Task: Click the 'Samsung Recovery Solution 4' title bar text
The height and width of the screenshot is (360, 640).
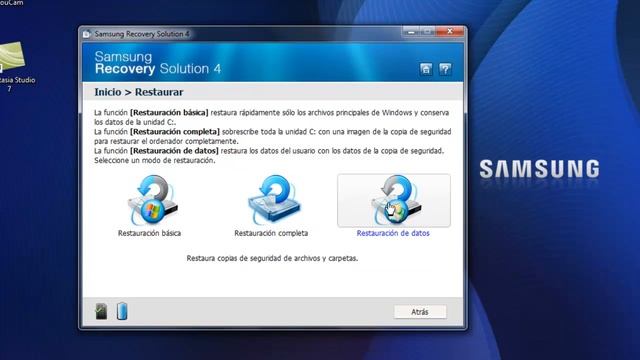Action: click(x=142, y=34)
